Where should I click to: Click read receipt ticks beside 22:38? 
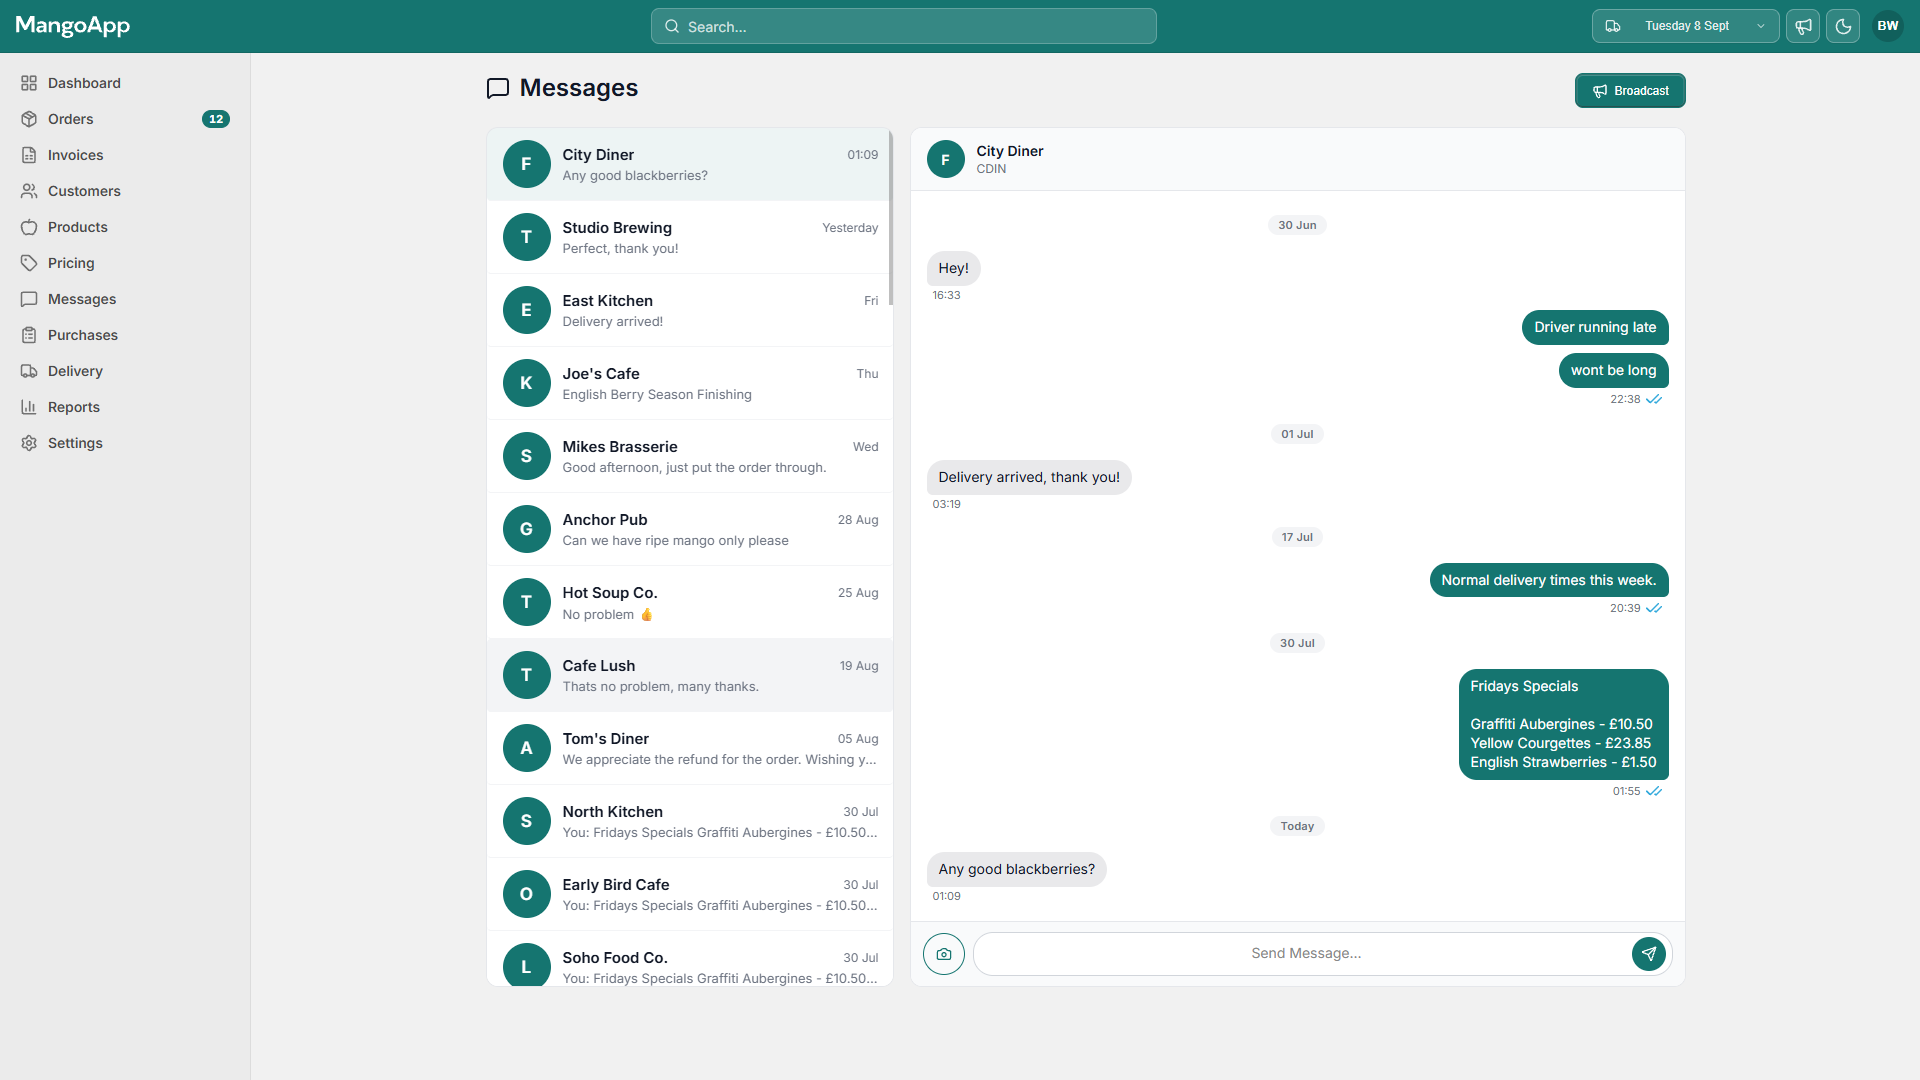1654,399
